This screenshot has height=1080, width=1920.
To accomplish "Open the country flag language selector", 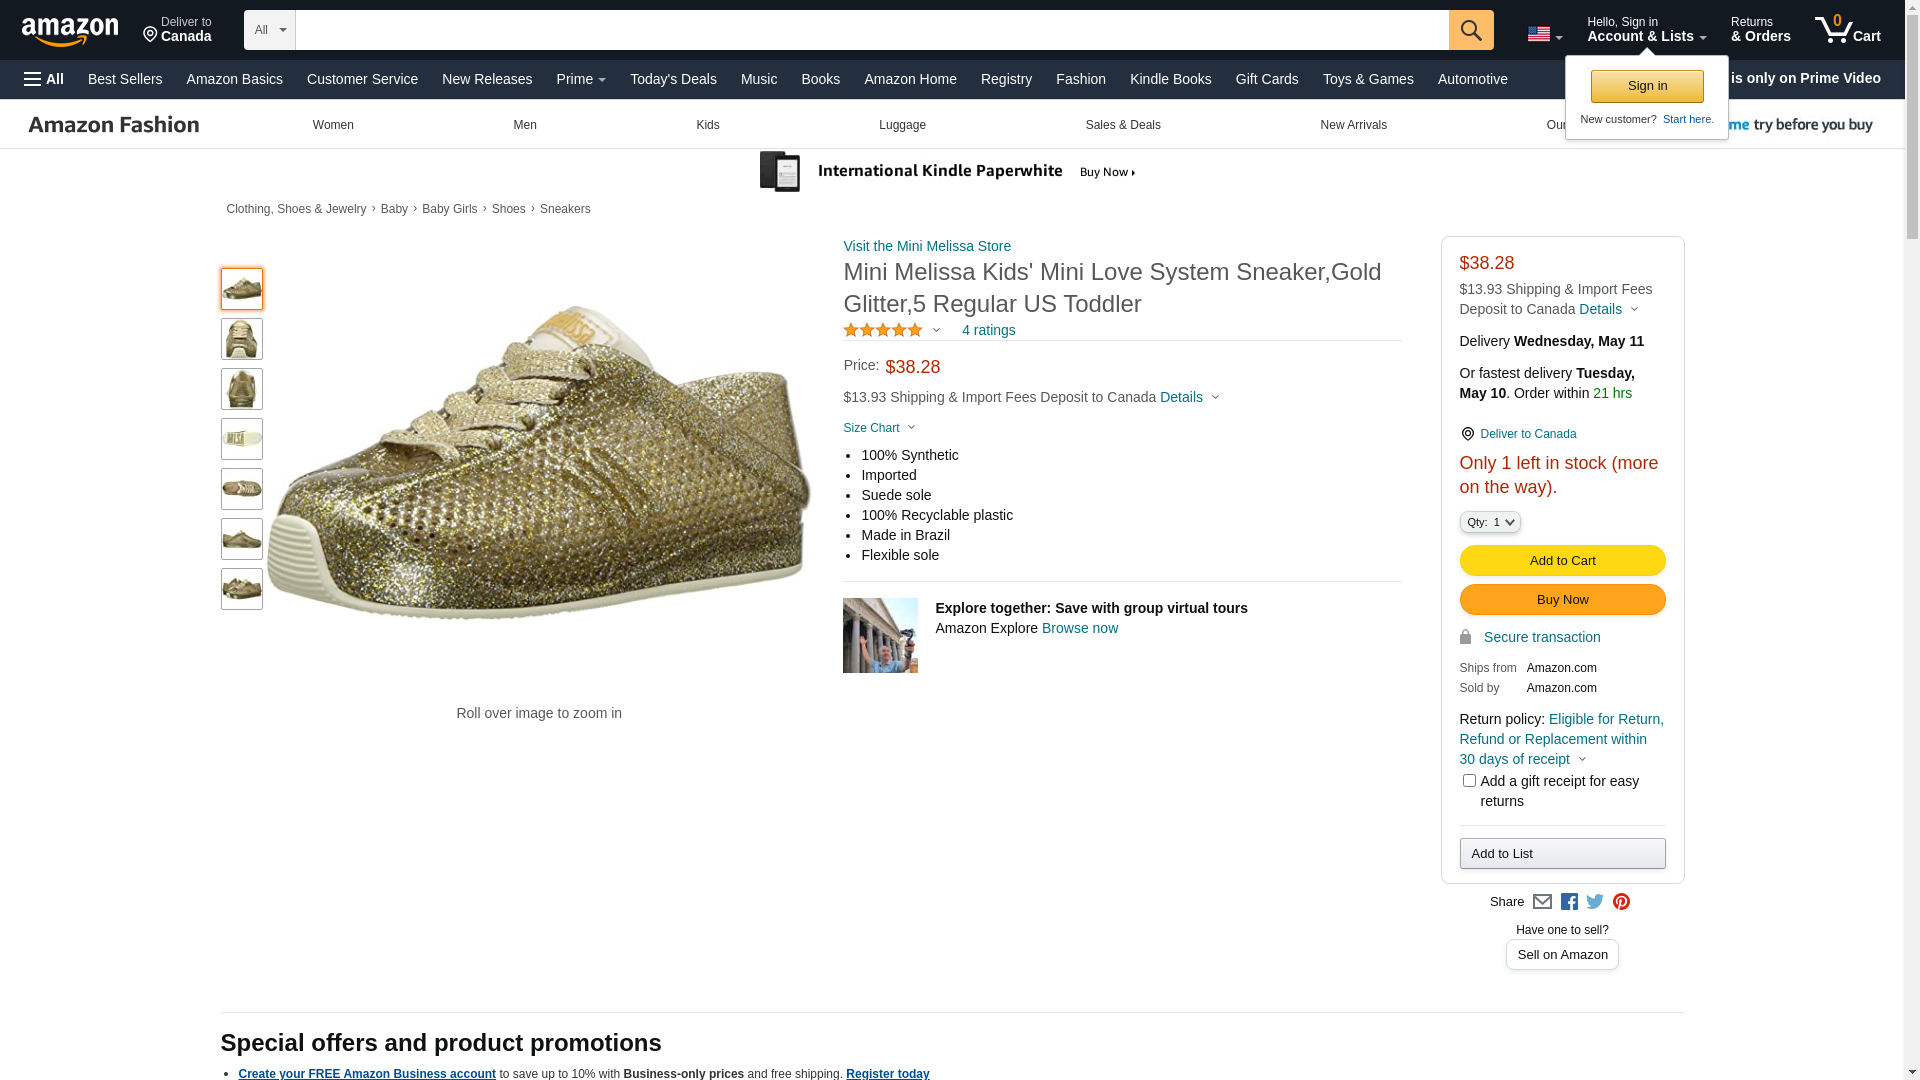I will pyautogui.click(x=1544, y=35).
